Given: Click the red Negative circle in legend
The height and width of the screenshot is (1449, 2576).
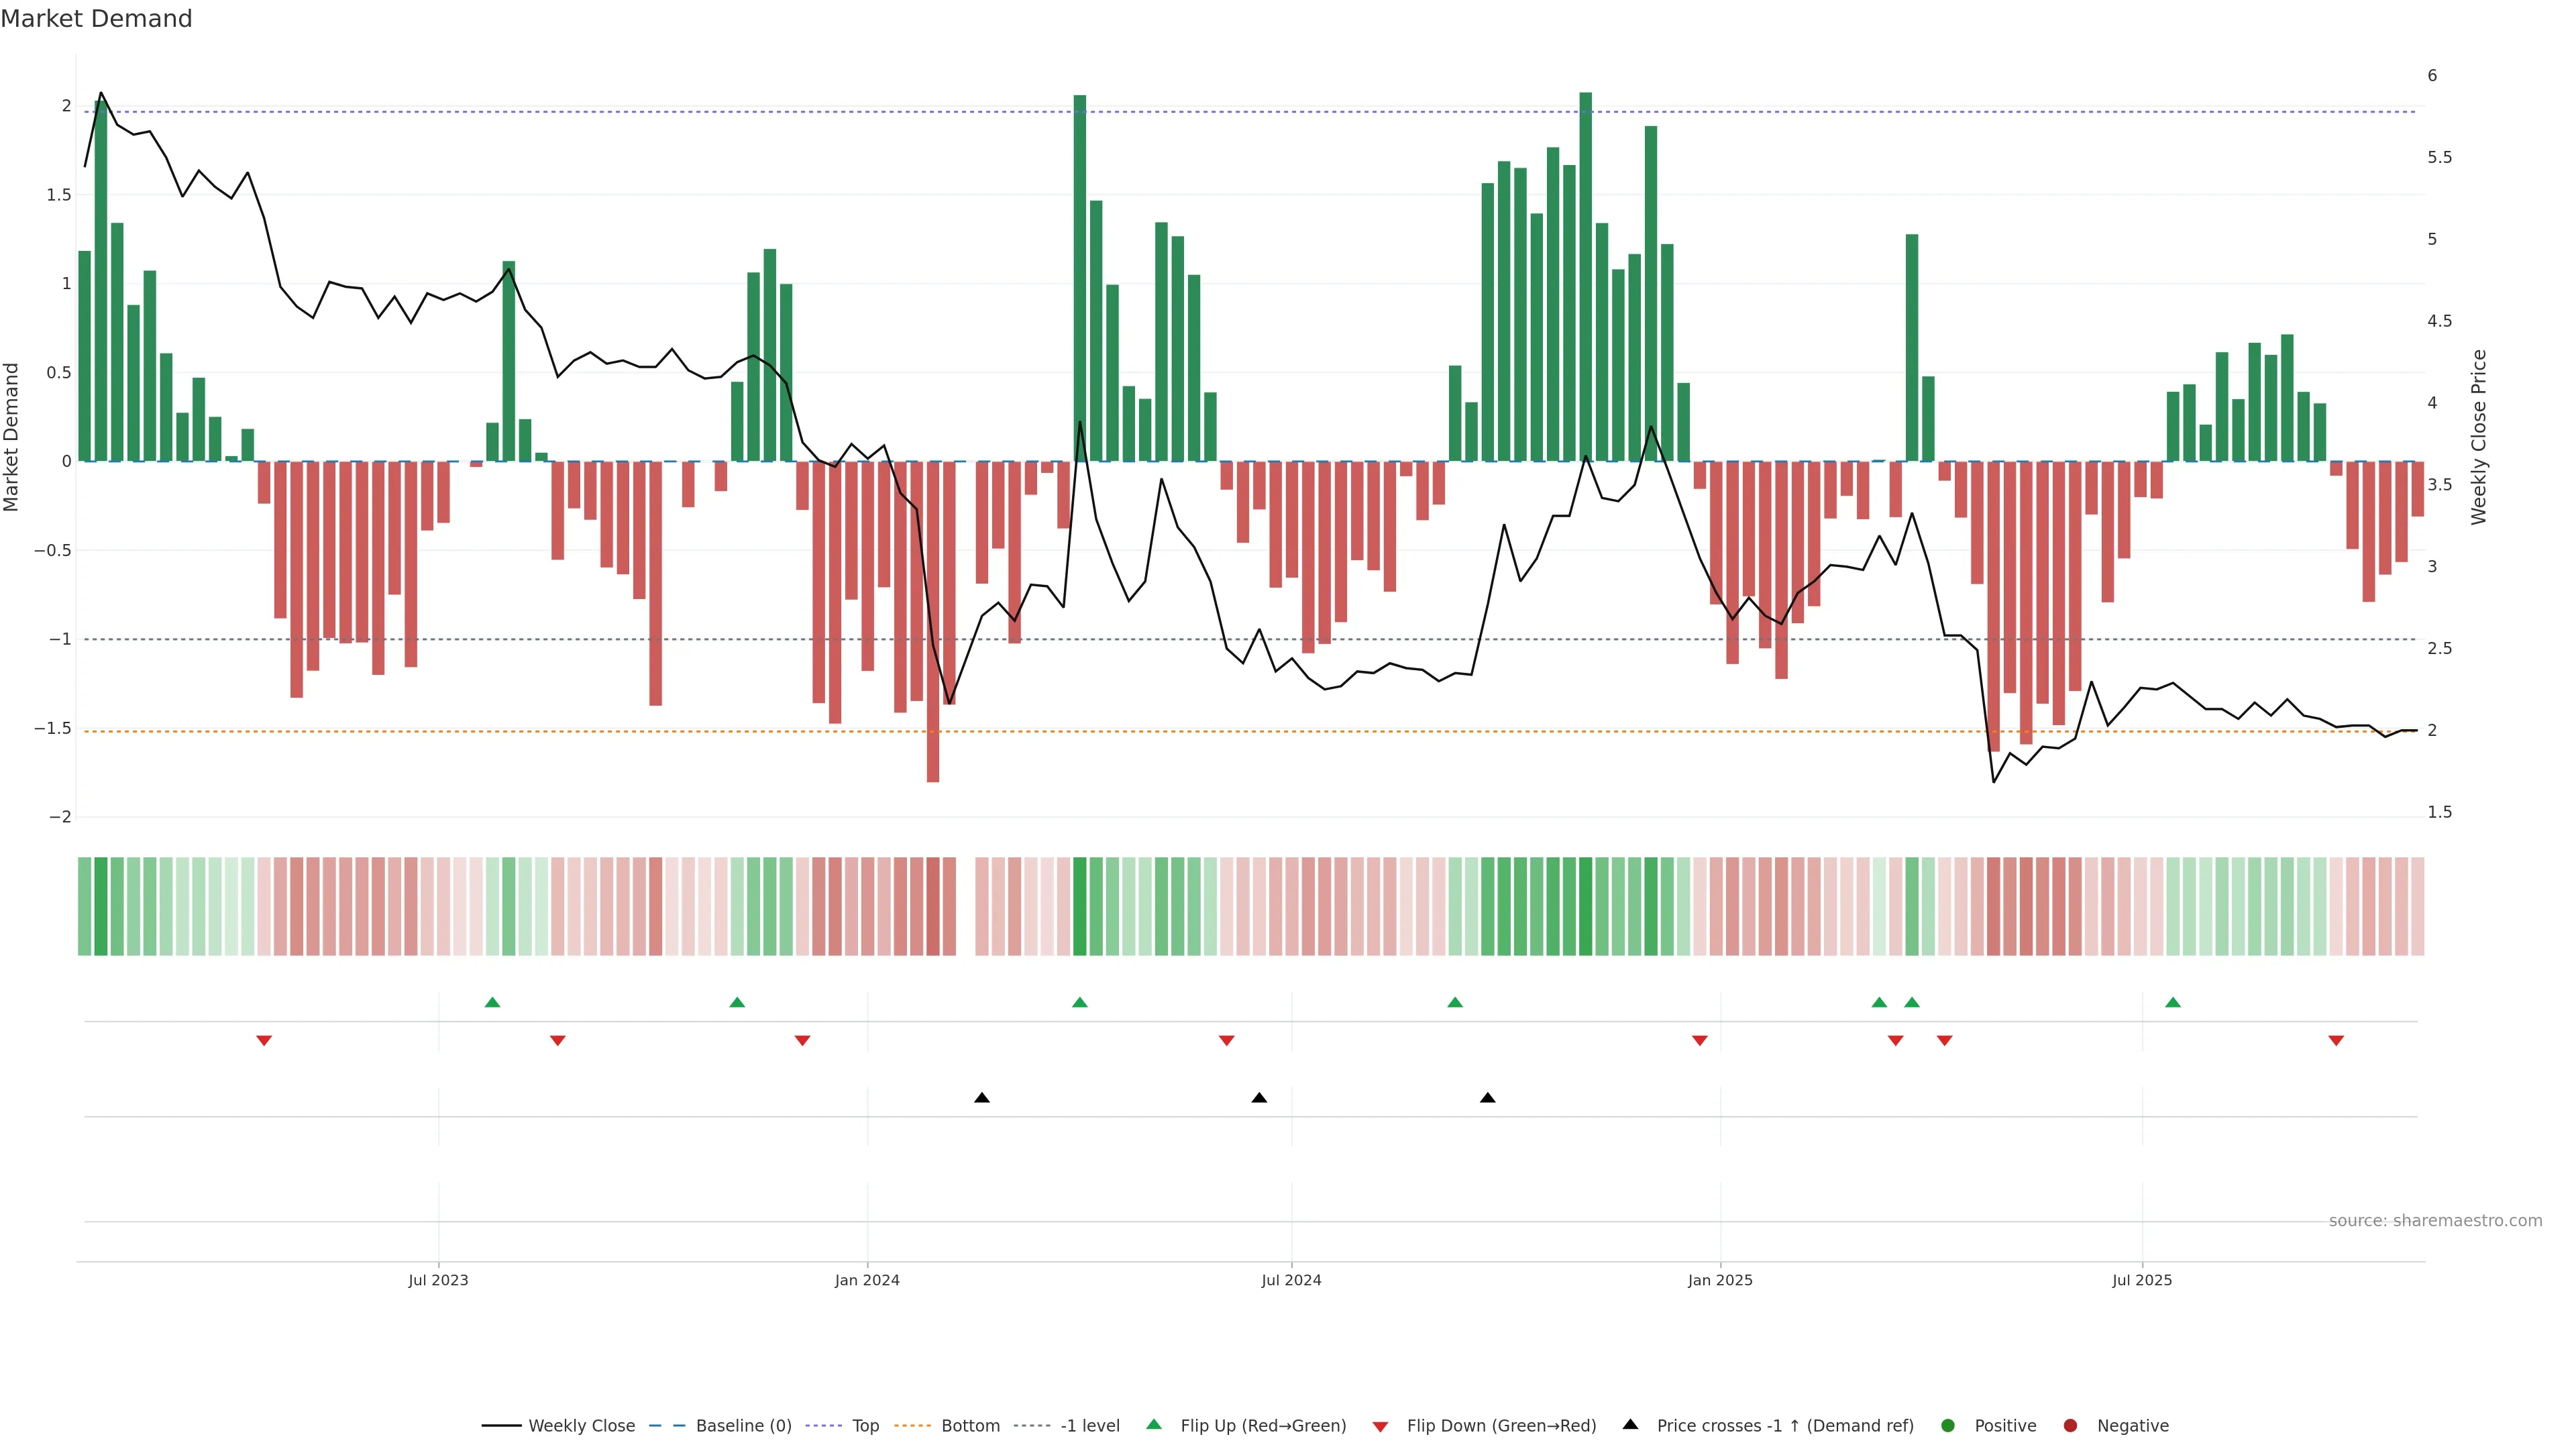Looking at the screenshot, I should (x=2070, y=1425).
